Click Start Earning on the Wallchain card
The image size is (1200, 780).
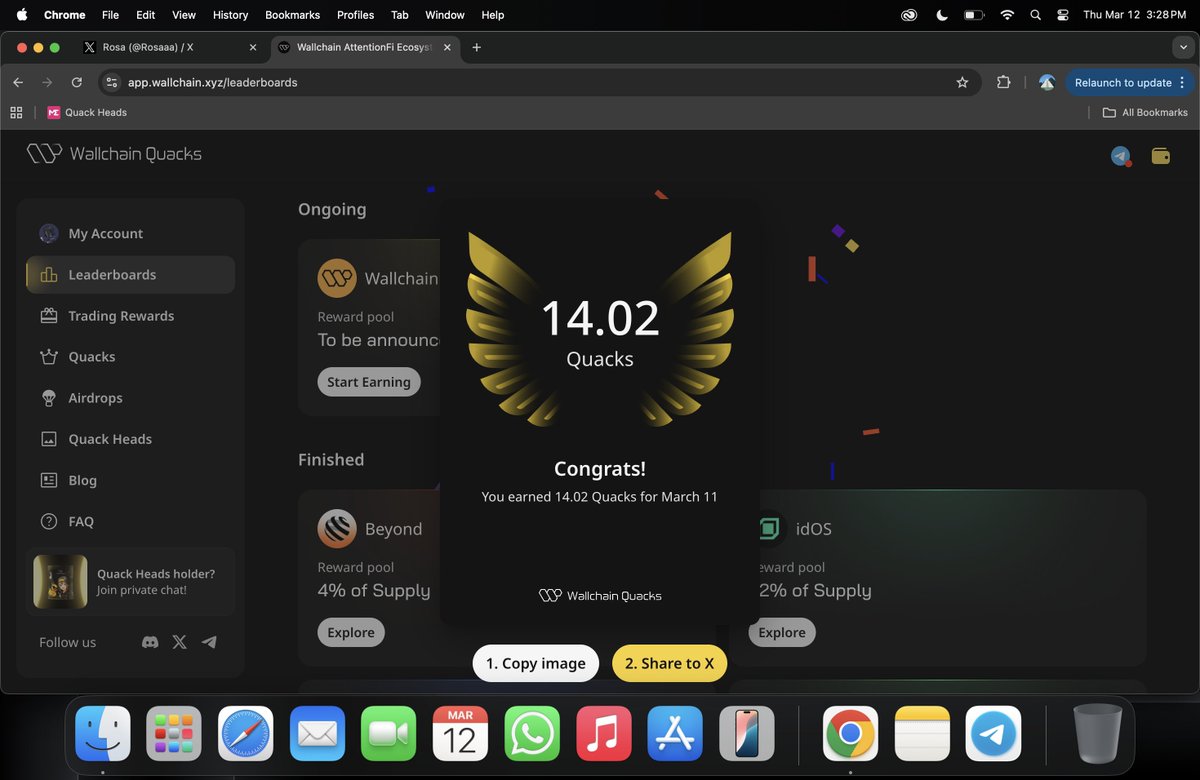tap(369, 382)
